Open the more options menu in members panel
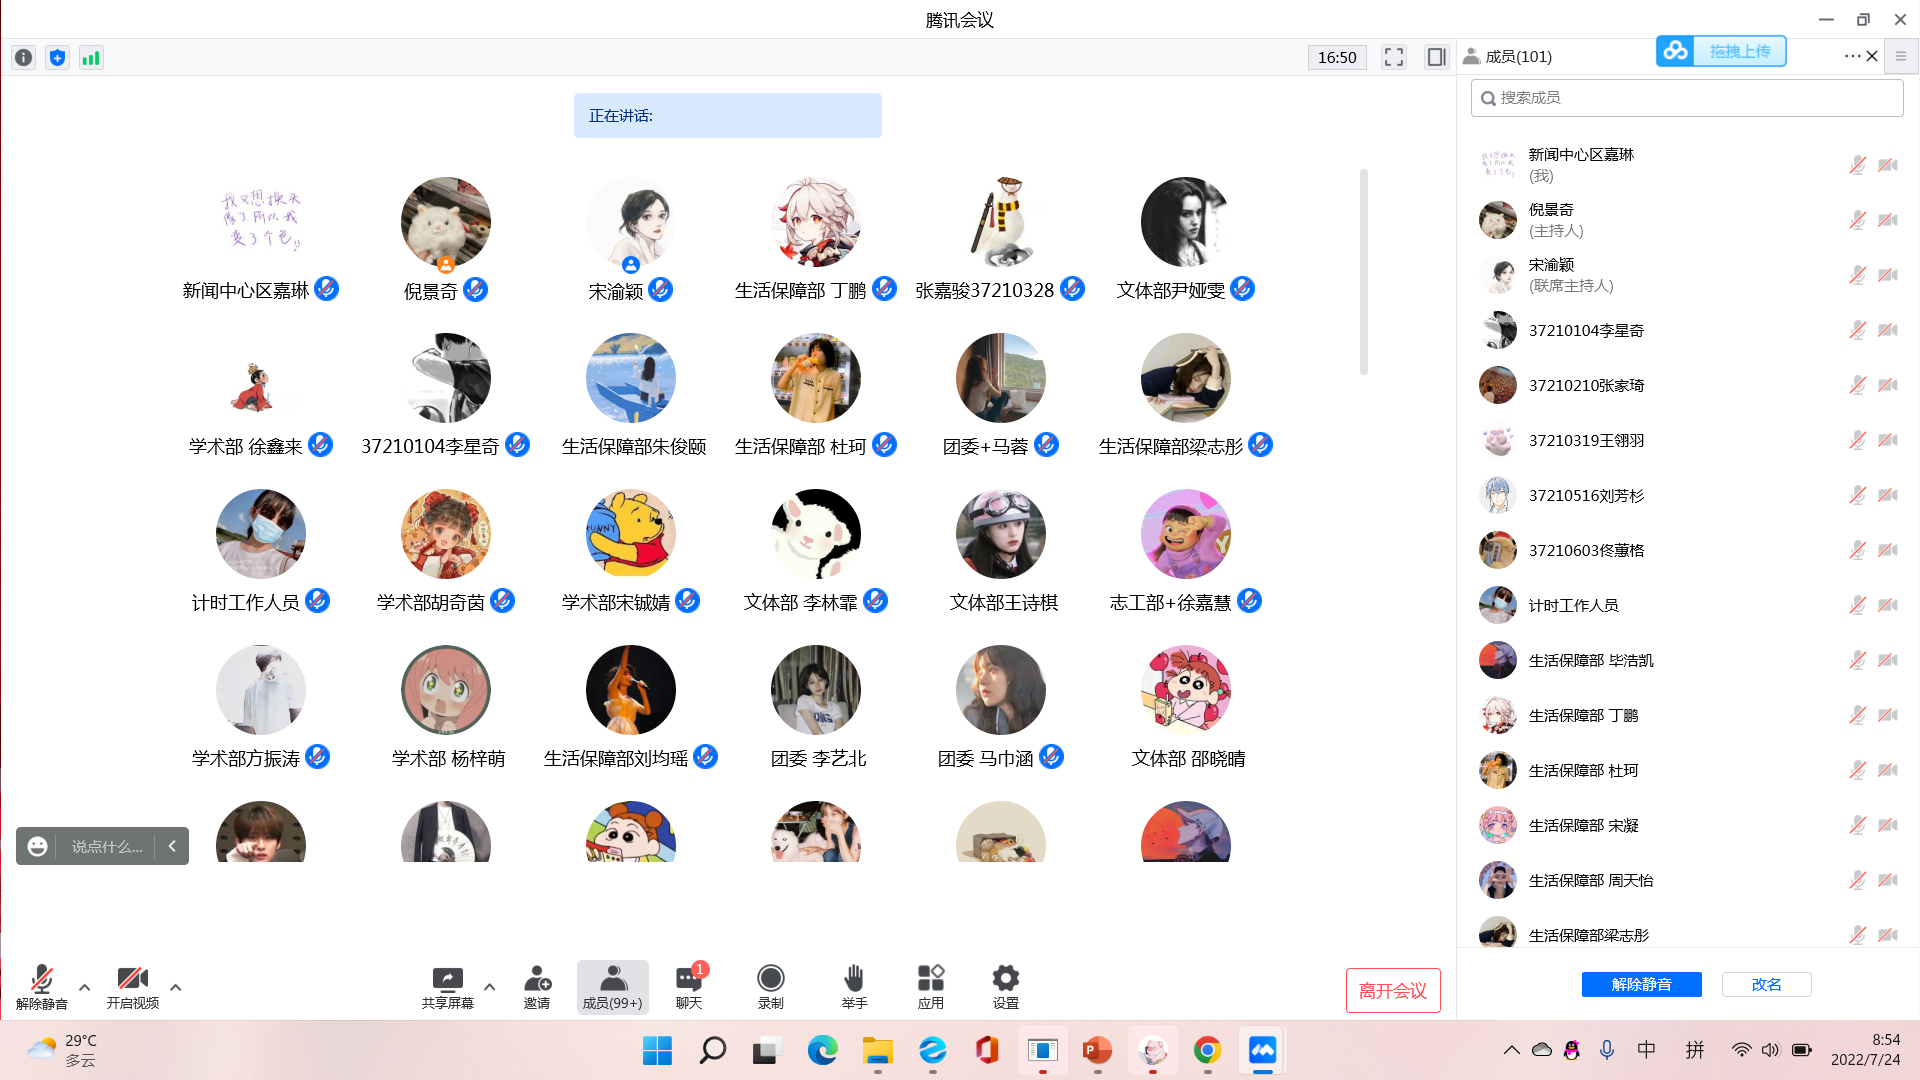 (x=1851, y=56)
